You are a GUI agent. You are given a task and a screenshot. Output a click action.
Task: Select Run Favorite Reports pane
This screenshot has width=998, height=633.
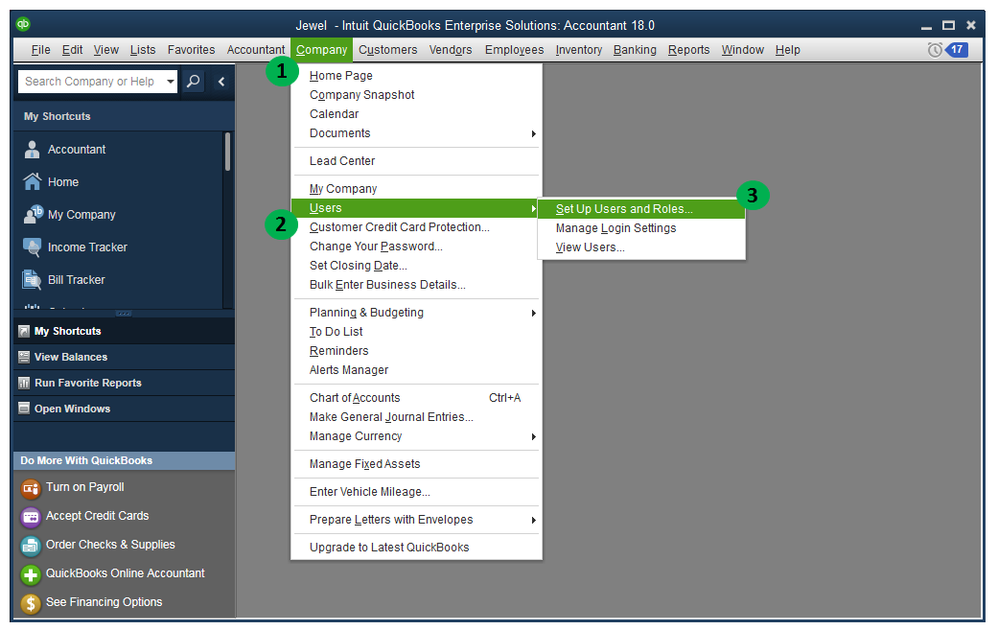tap(124, 383)
